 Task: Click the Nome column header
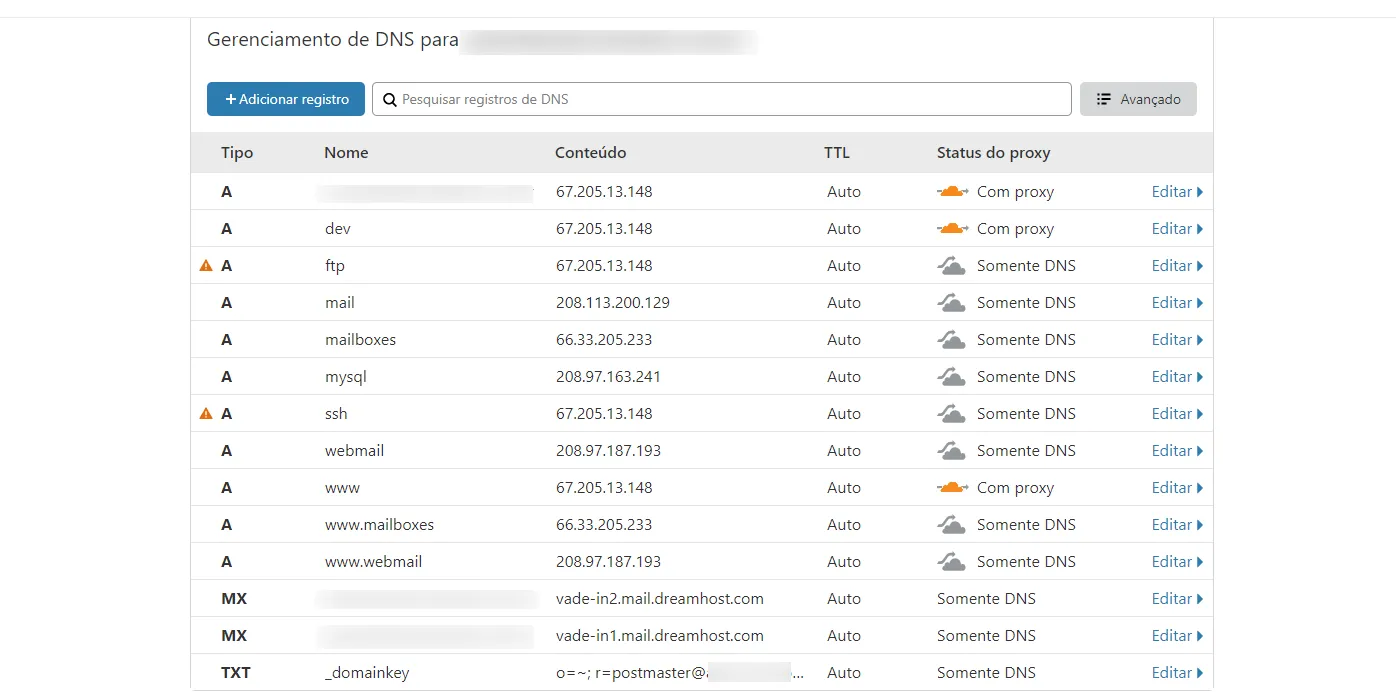coord(346,153)
